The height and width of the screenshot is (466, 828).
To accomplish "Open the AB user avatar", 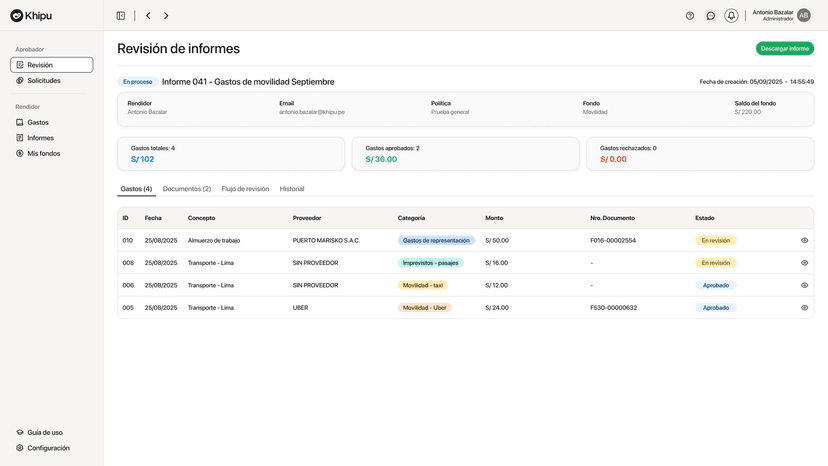I will (x=804, y=16).
